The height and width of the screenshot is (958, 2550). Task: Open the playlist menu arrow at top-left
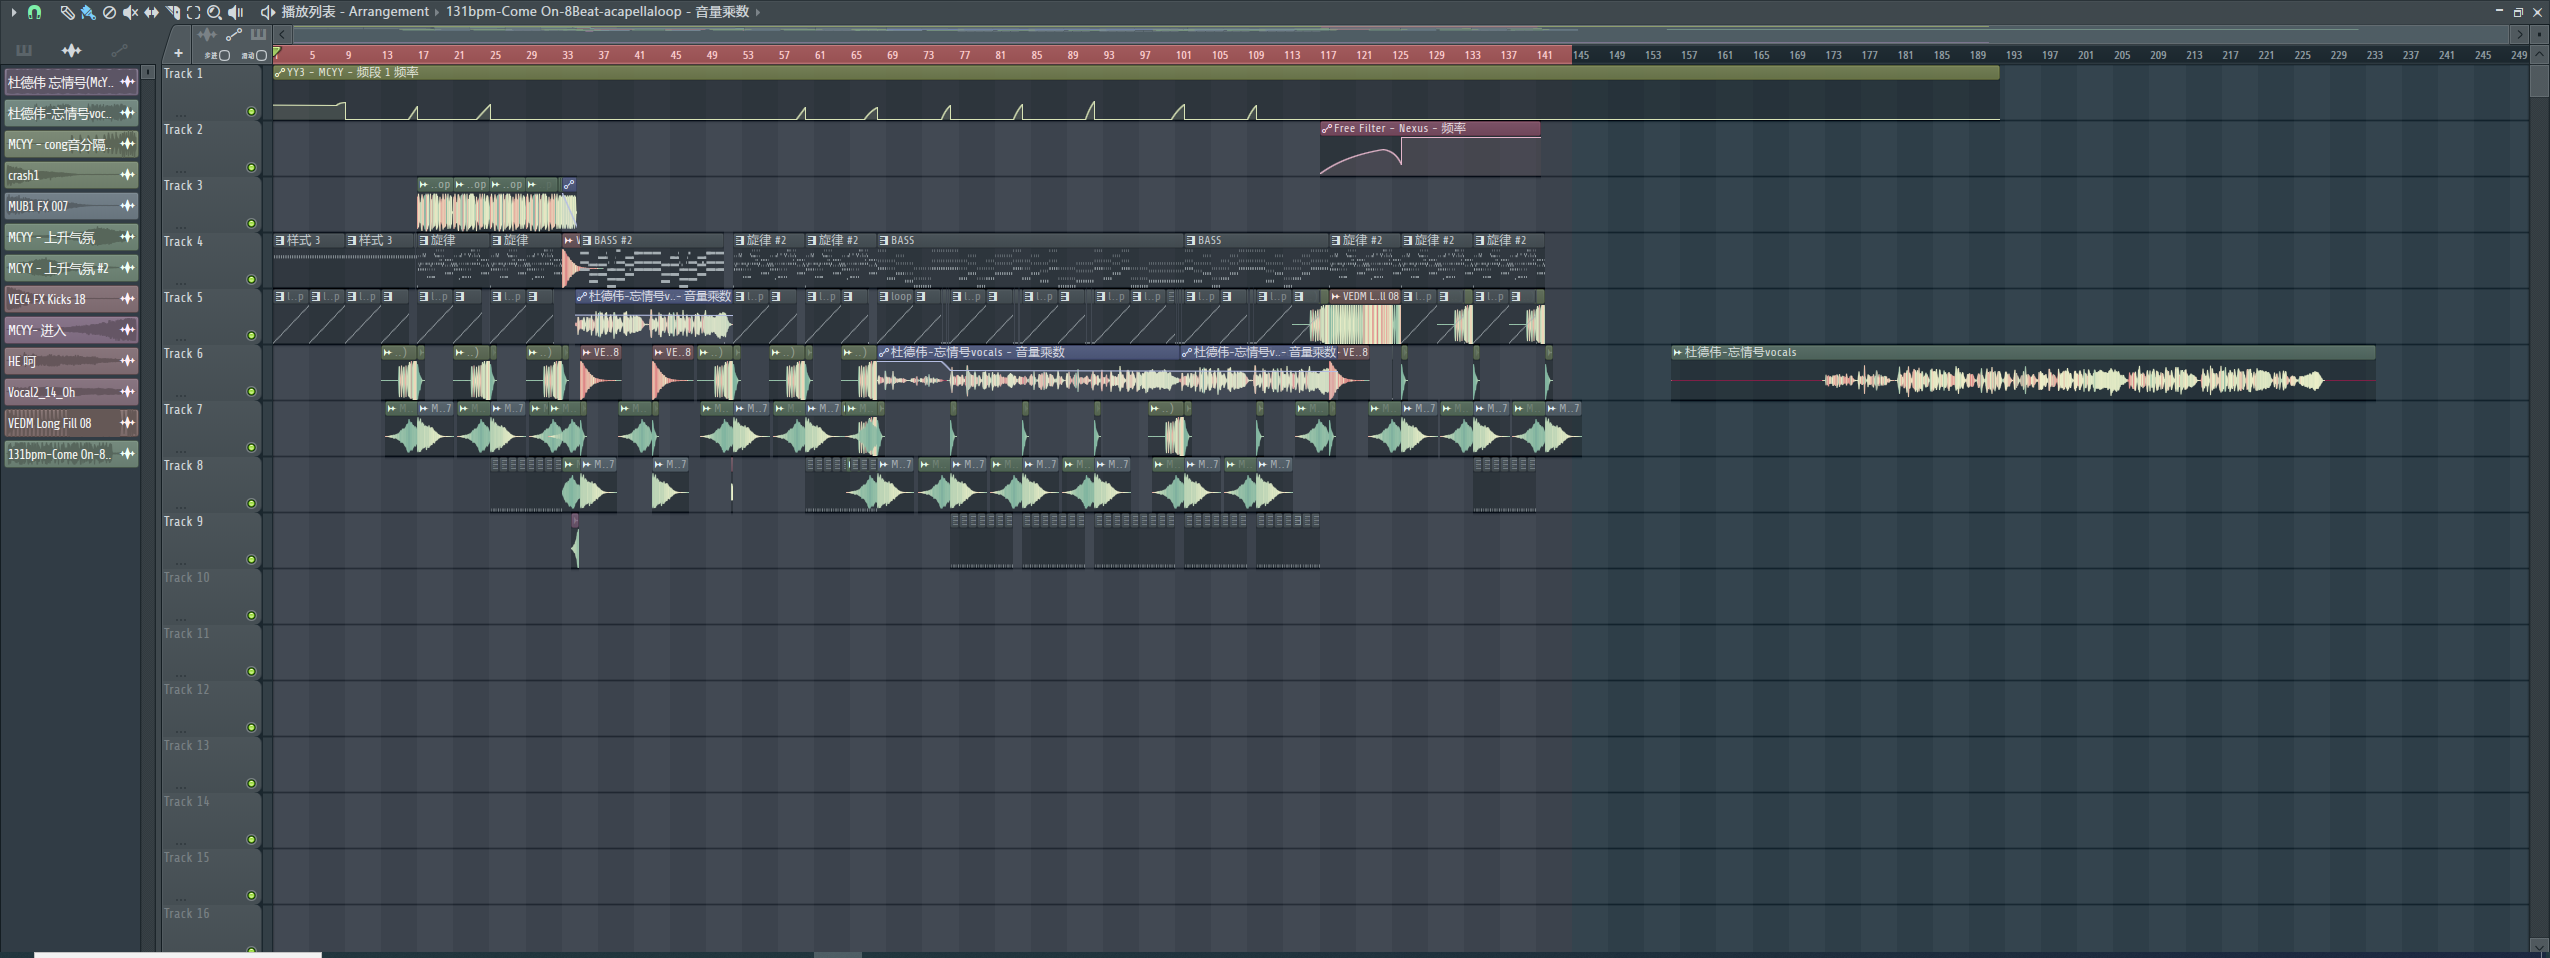tap(13, 12)
